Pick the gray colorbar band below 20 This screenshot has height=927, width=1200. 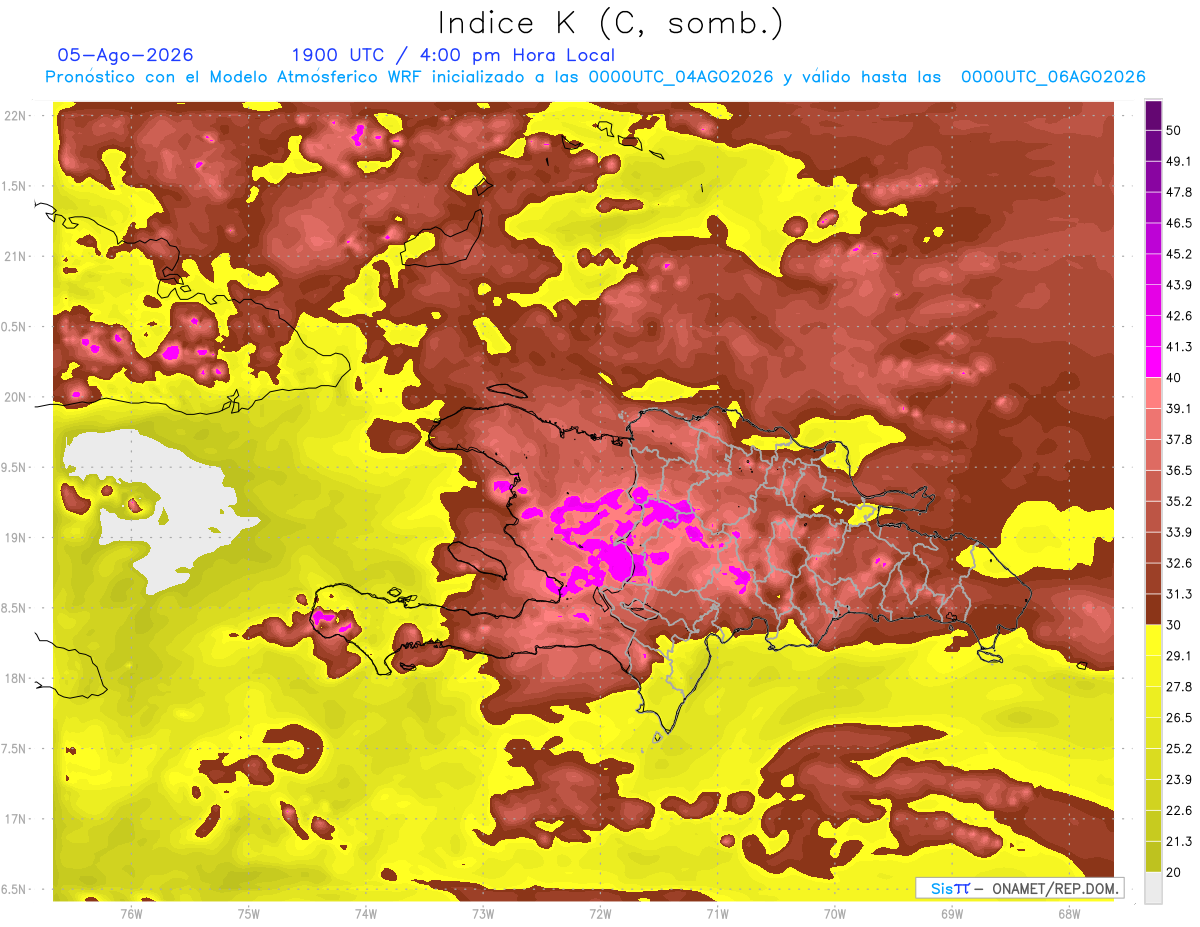pyautogui.click(x=1153, y=888)
